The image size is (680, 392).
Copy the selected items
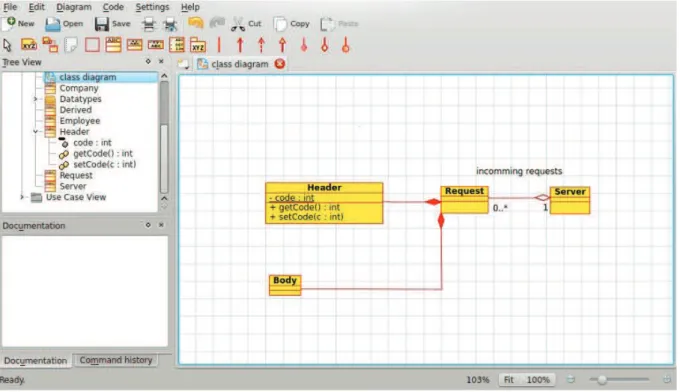[291, 23]
